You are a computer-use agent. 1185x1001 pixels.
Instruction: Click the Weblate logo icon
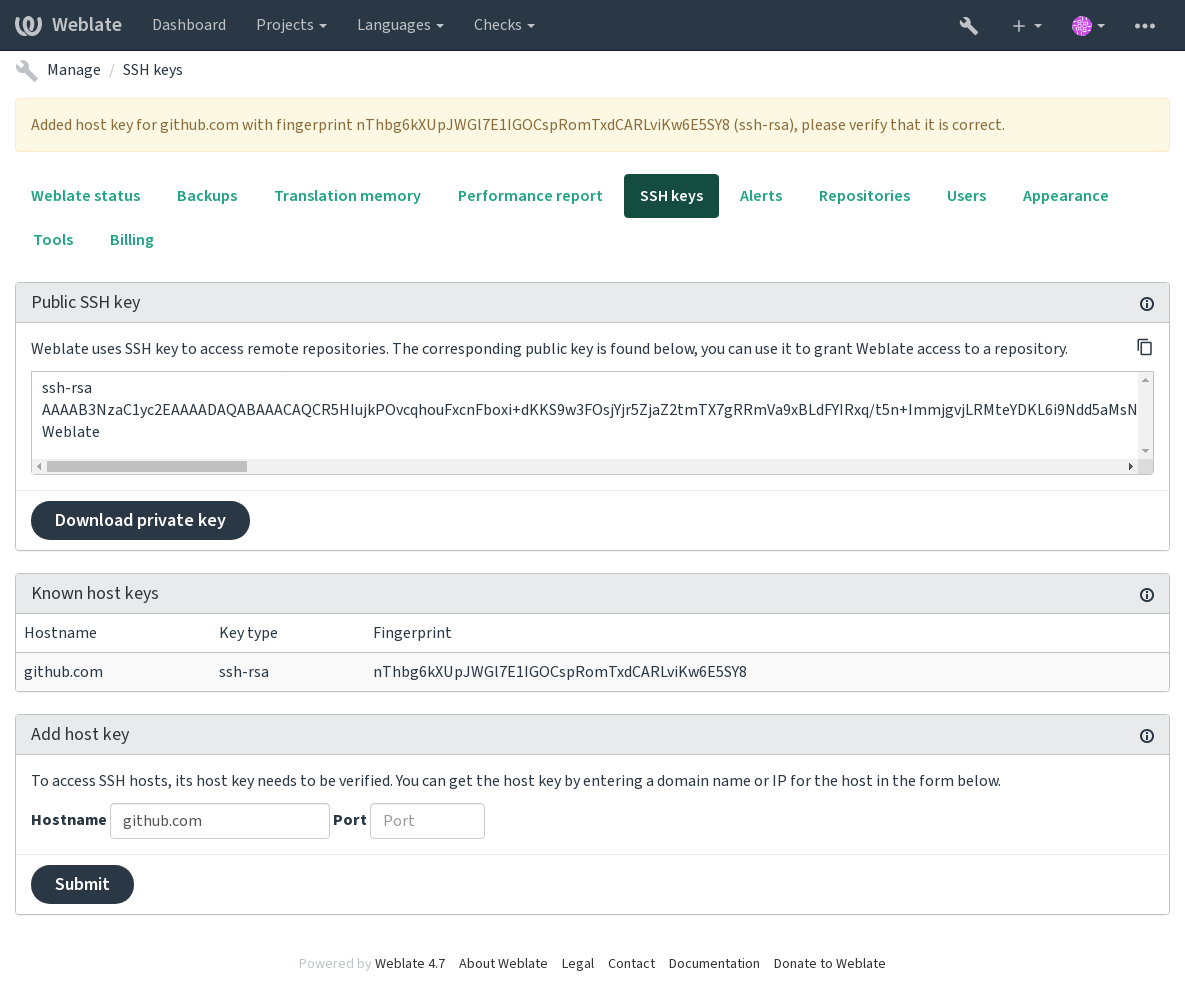pyautogui.click(x=29, y=25)
